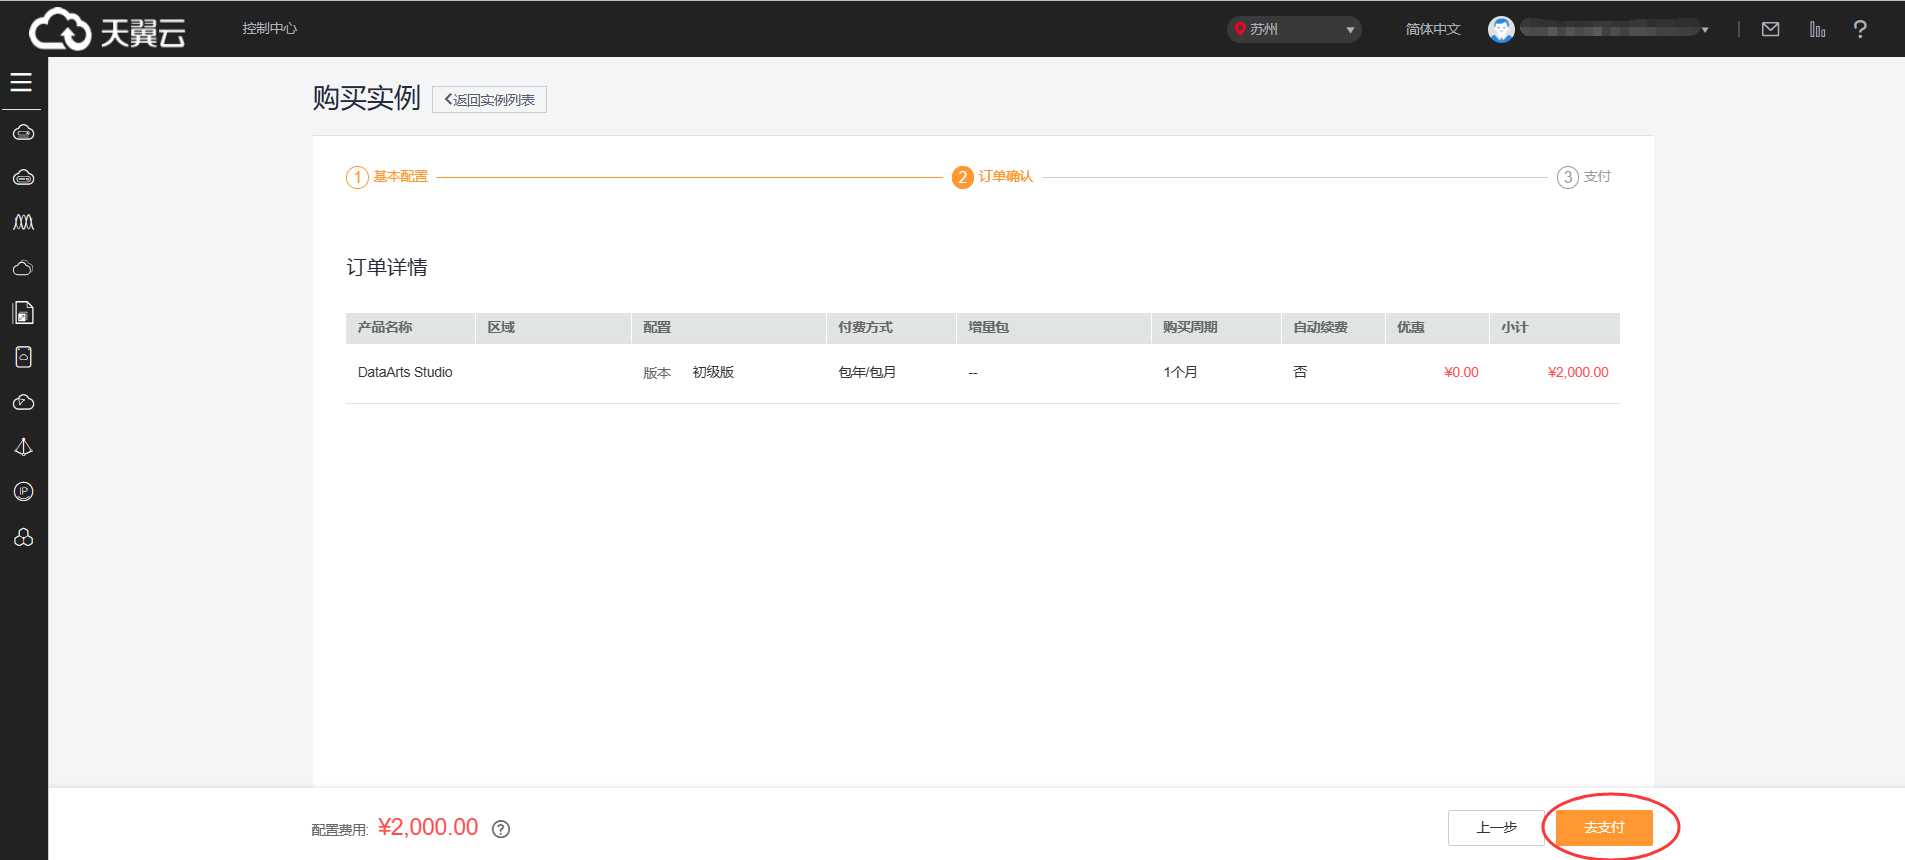Click help circle beside ¥2,000.00 price
The height and width of the screenshot is (860, 1905).
pyautogui.click(x=501, y=829)
